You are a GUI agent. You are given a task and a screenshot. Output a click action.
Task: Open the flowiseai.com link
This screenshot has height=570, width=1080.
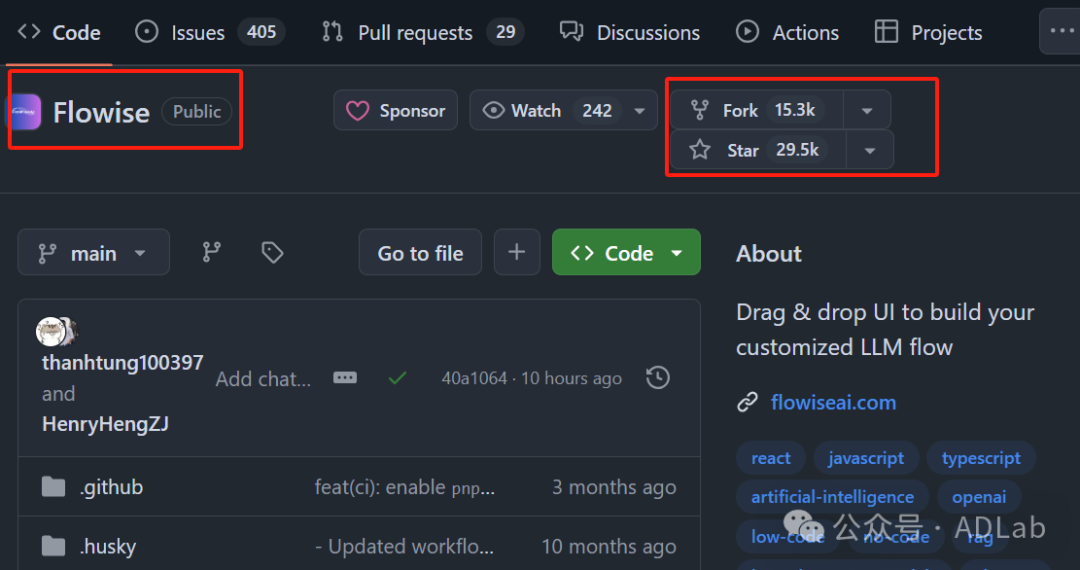coord(833,402)
